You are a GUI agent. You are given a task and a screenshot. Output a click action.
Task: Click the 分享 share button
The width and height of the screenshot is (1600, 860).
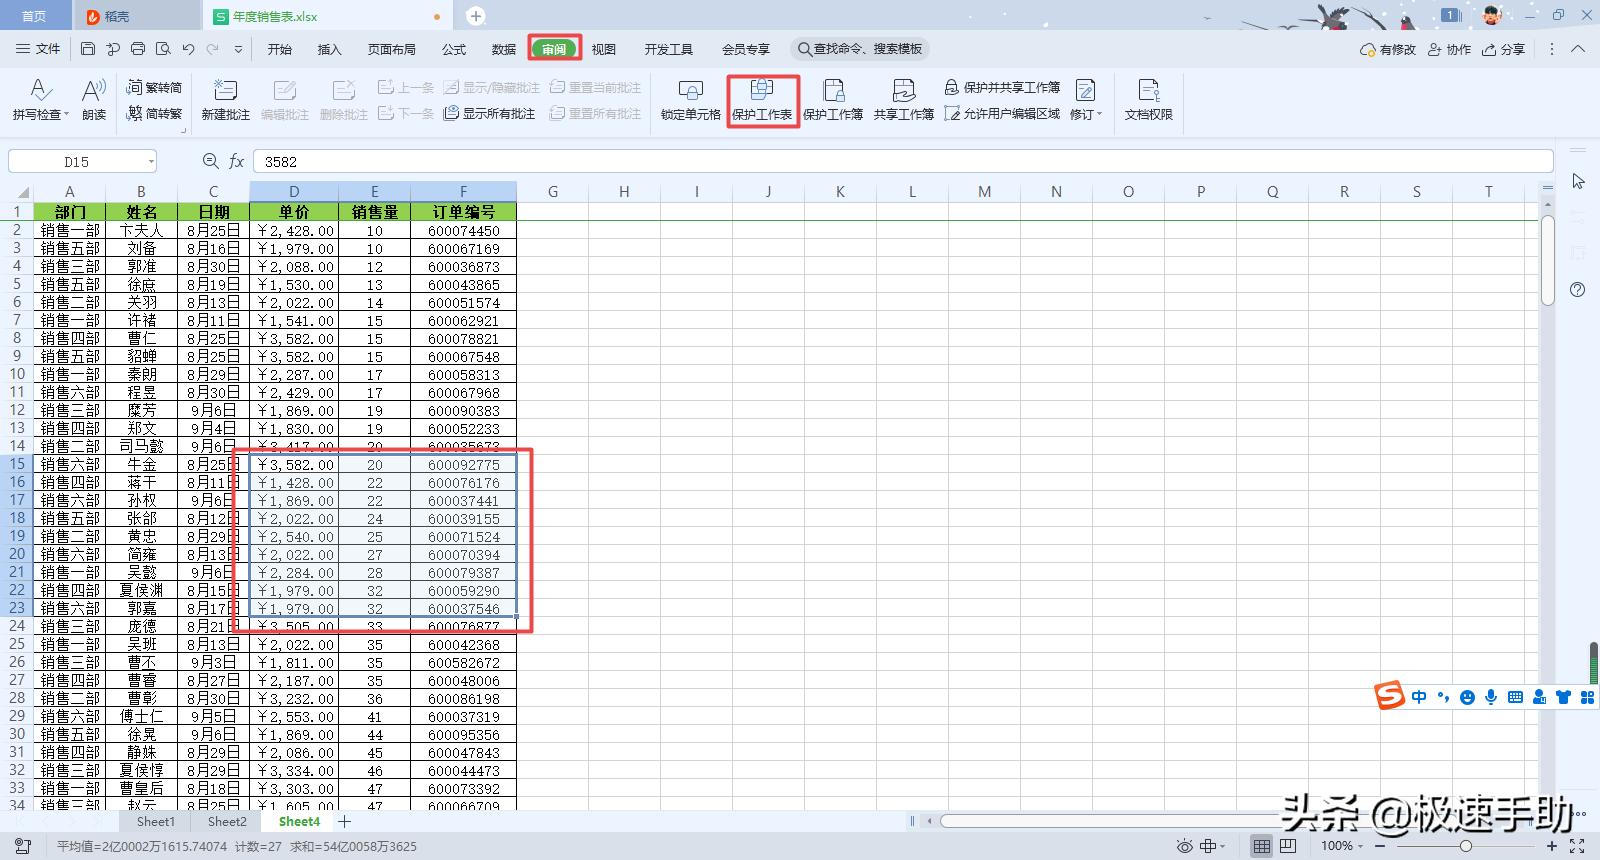point(1504,49)
